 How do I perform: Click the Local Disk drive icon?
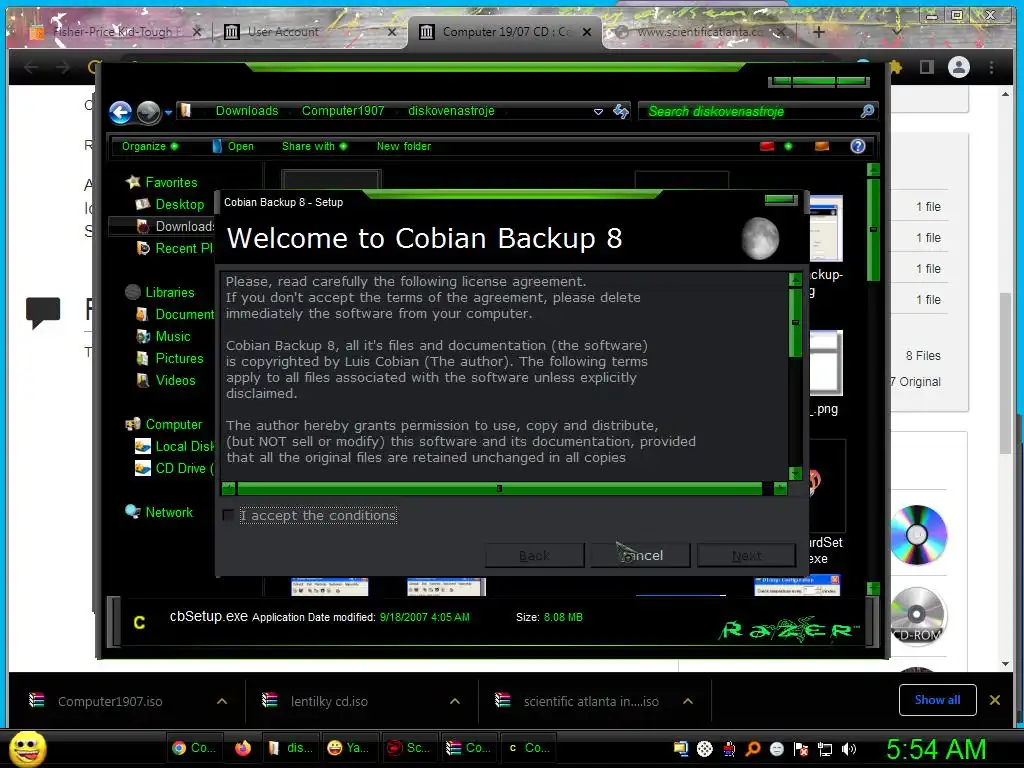[142, 447]
